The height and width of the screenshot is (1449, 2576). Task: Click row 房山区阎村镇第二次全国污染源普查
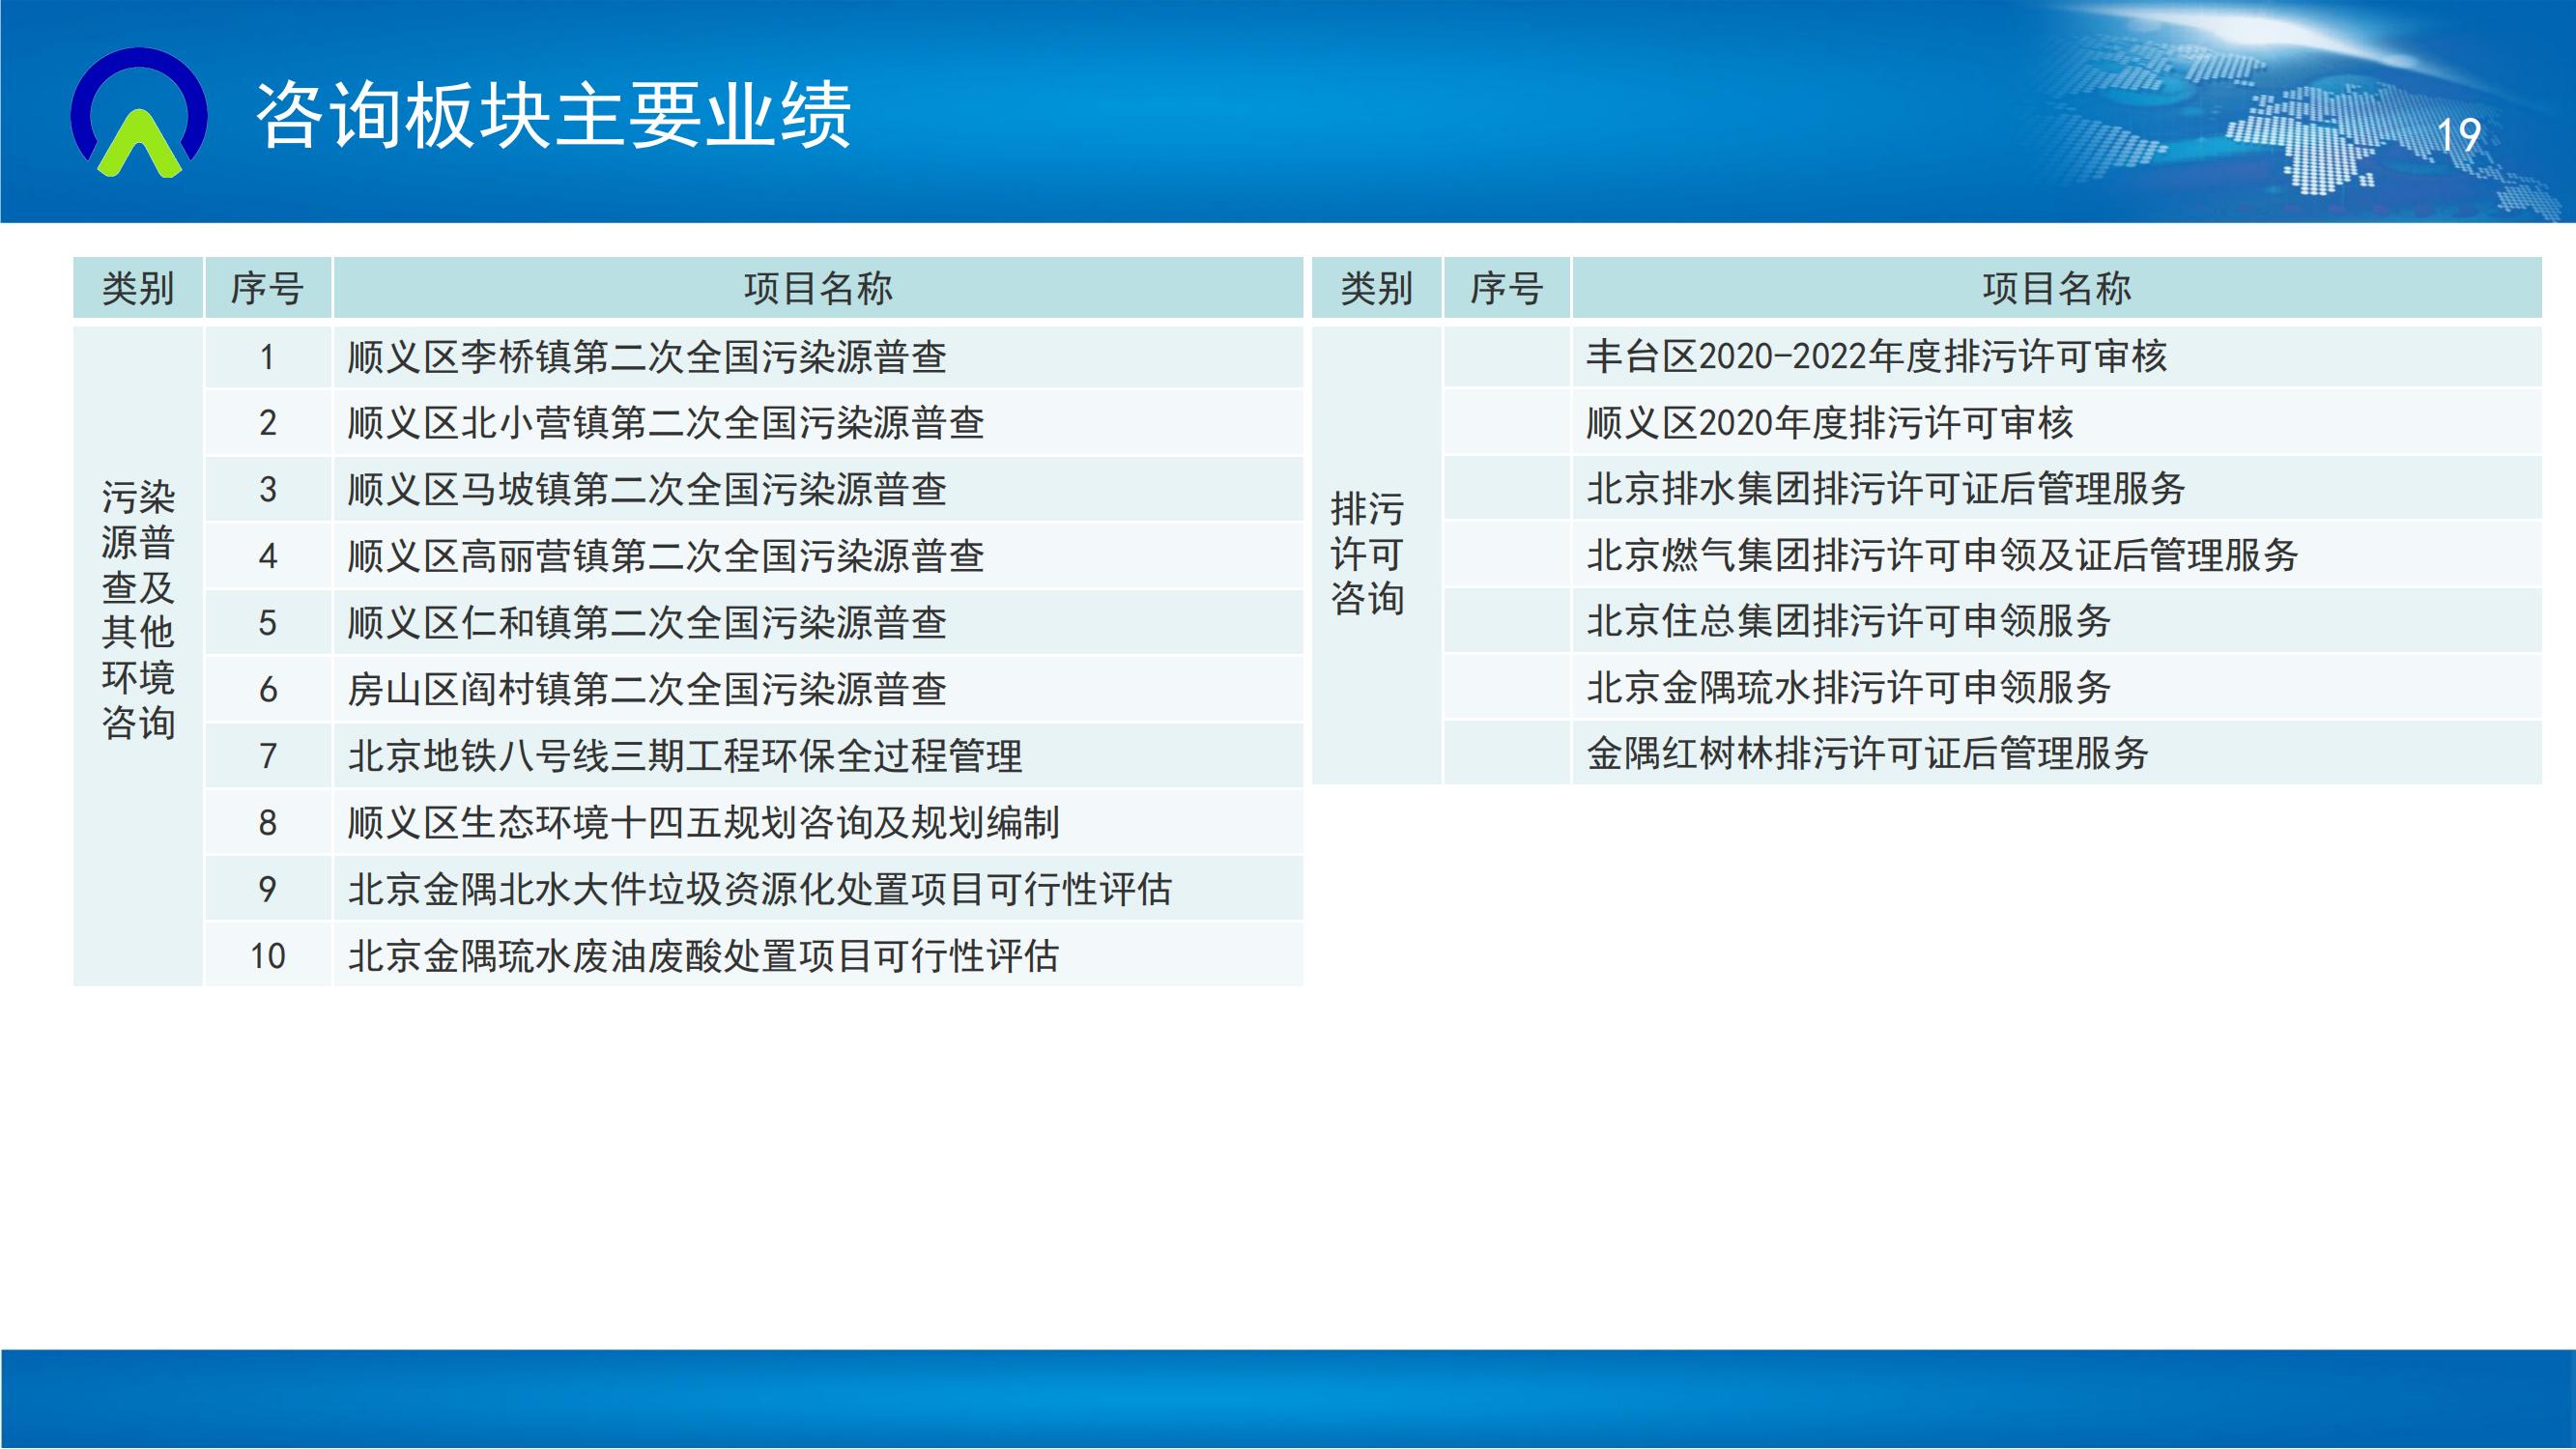(647, 689)
